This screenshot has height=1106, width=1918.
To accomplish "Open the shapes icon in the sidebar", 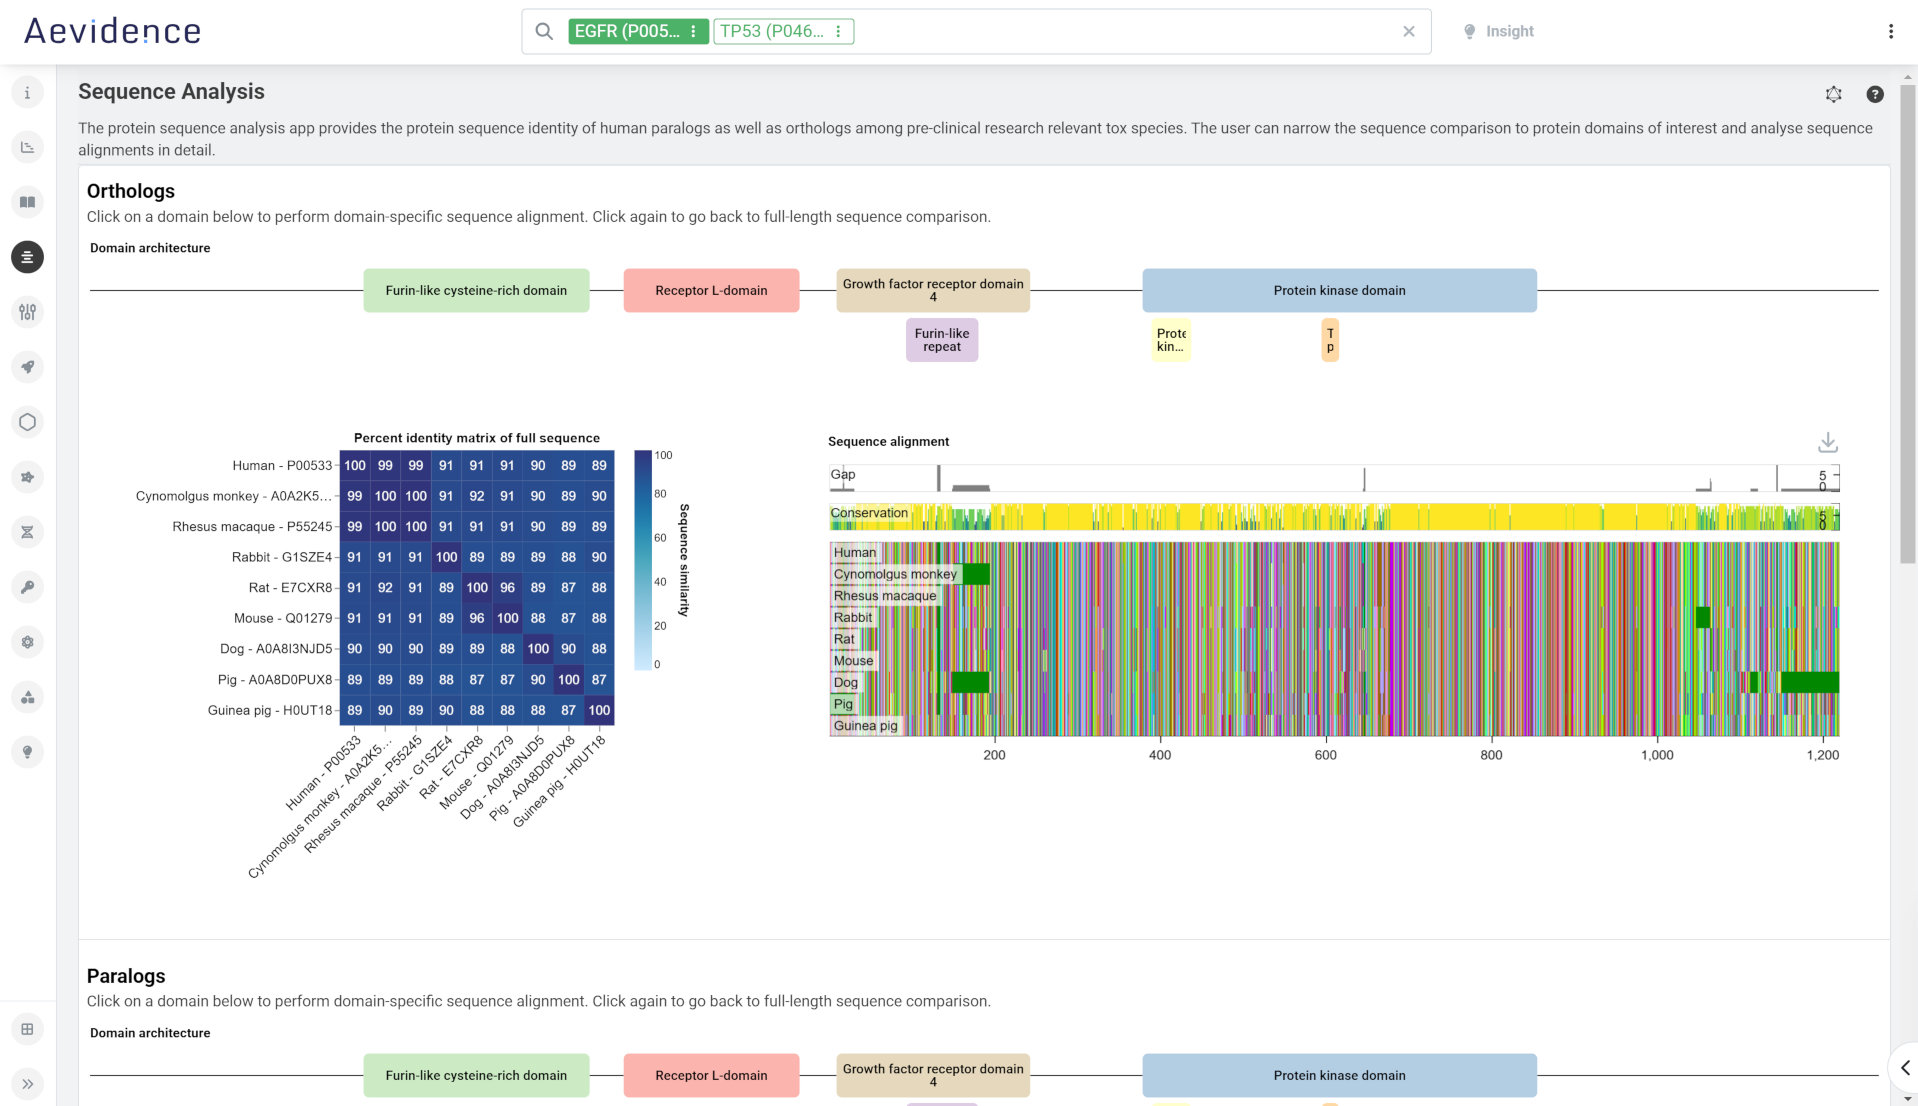I will (27, 698).
